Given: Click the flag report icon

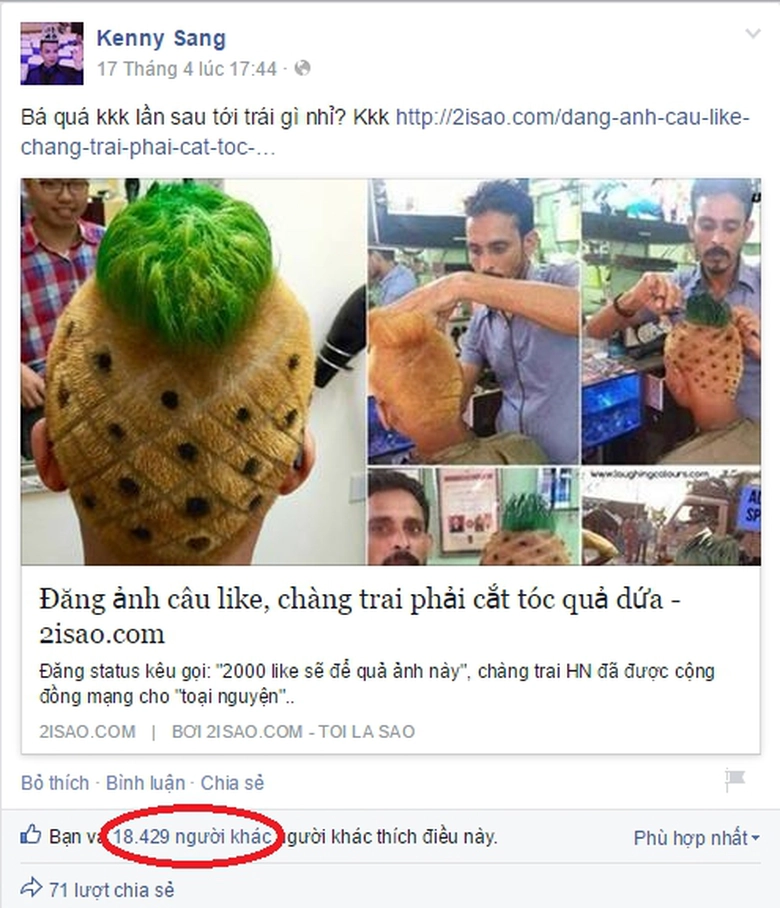Looking at the screenshot, I should coord(735,780).
